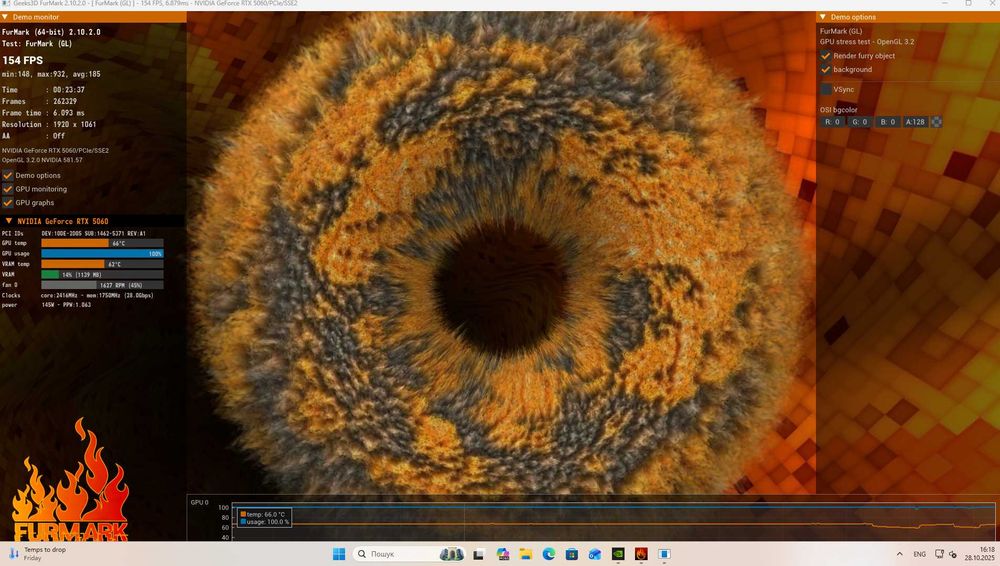1000x566 pixels.
Task: Open Task View on the taskbar
Action: [x=478, y=554]
